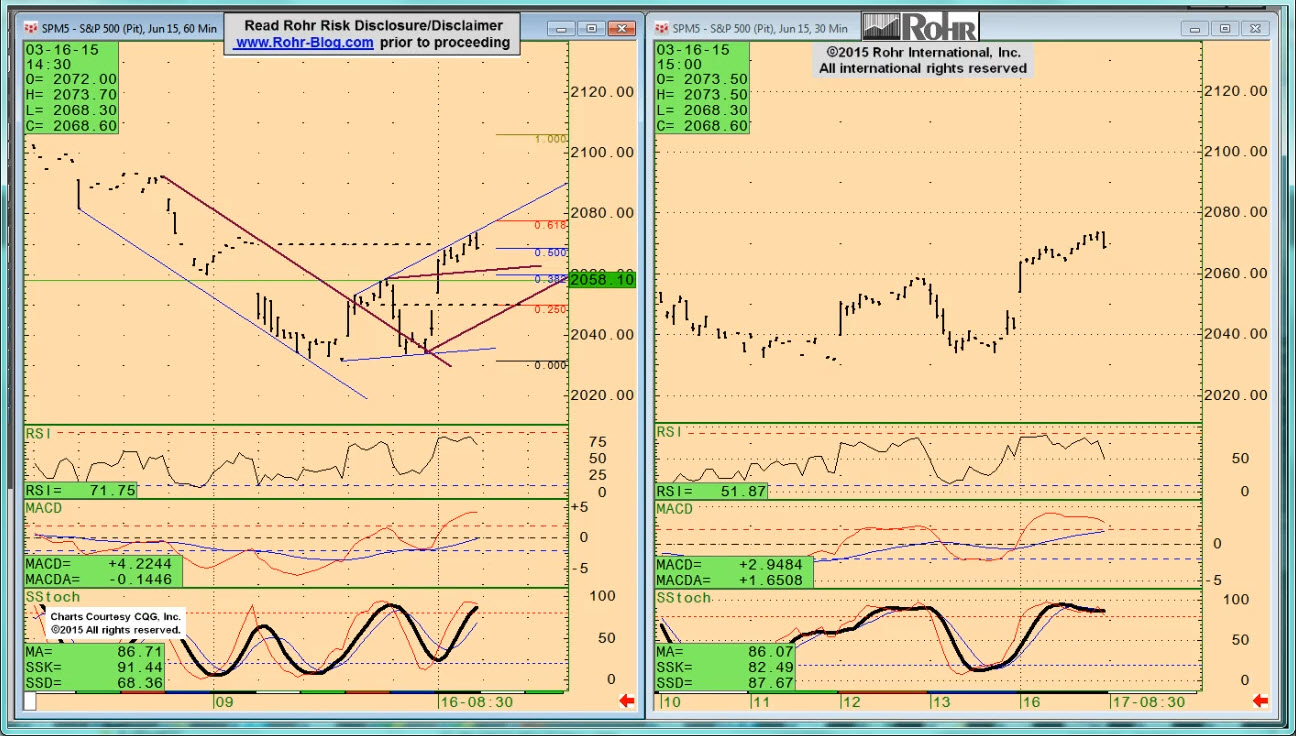Viewport: 1296px width, 736px height.
Task: Click the 16-08:30 time axis label
Action: tap(477, 702)
